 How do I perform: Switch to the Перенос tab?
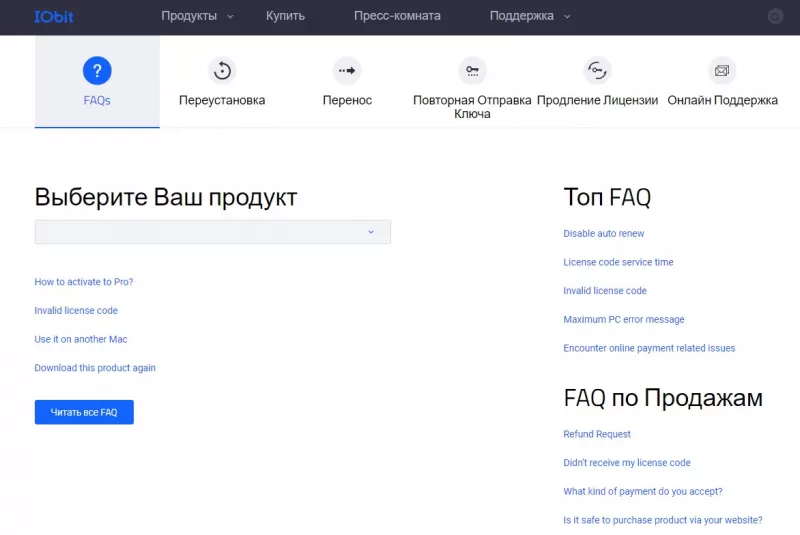click(347, 100)
